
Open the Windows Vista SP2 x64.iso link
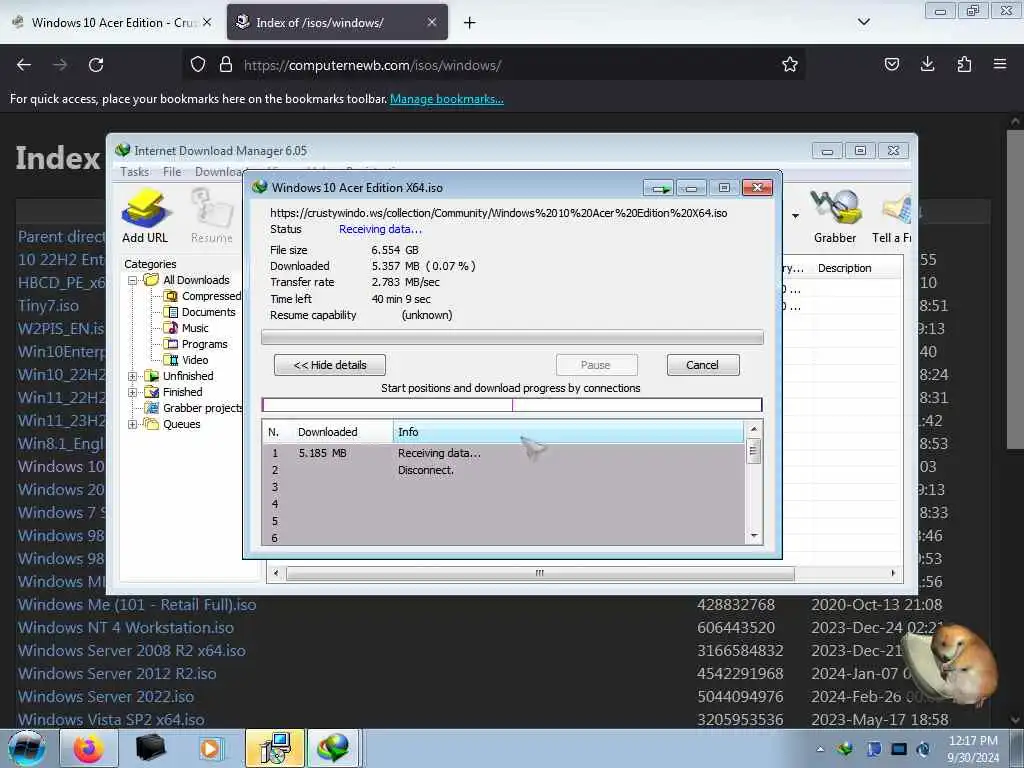(111, 720)
